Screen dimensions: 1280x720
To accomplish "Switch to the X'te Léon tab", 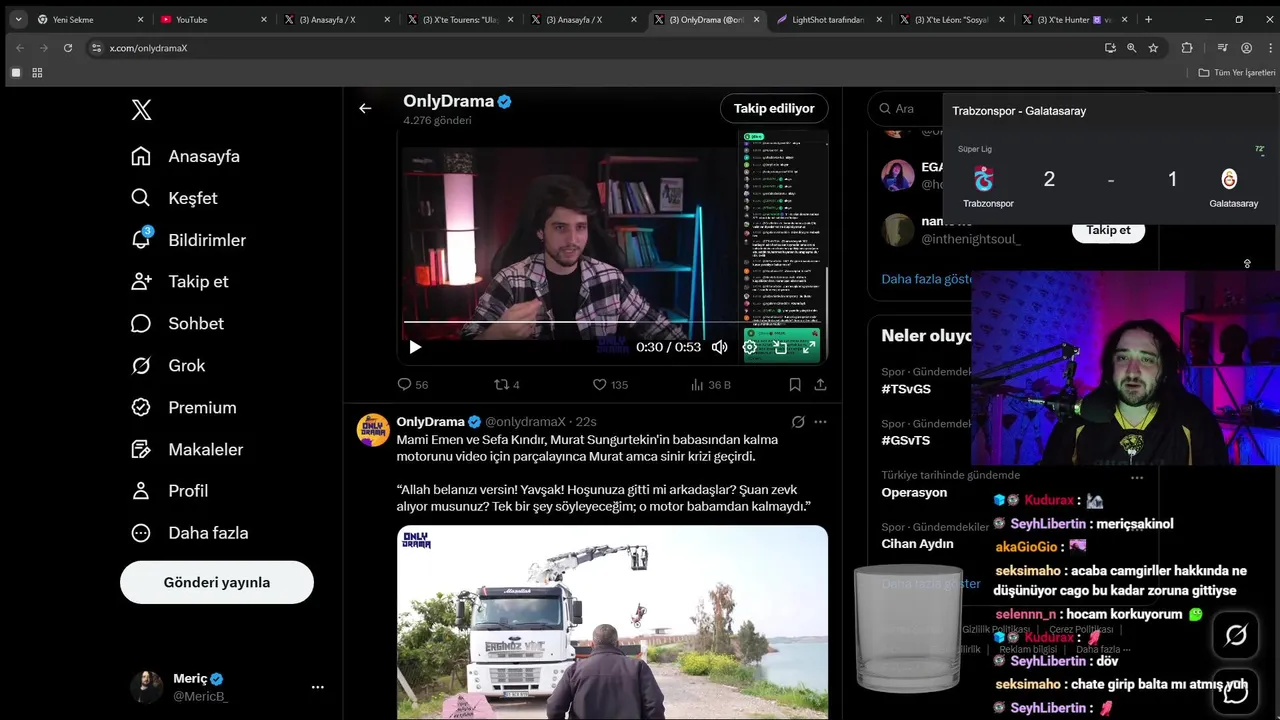I will click(954, 19).
